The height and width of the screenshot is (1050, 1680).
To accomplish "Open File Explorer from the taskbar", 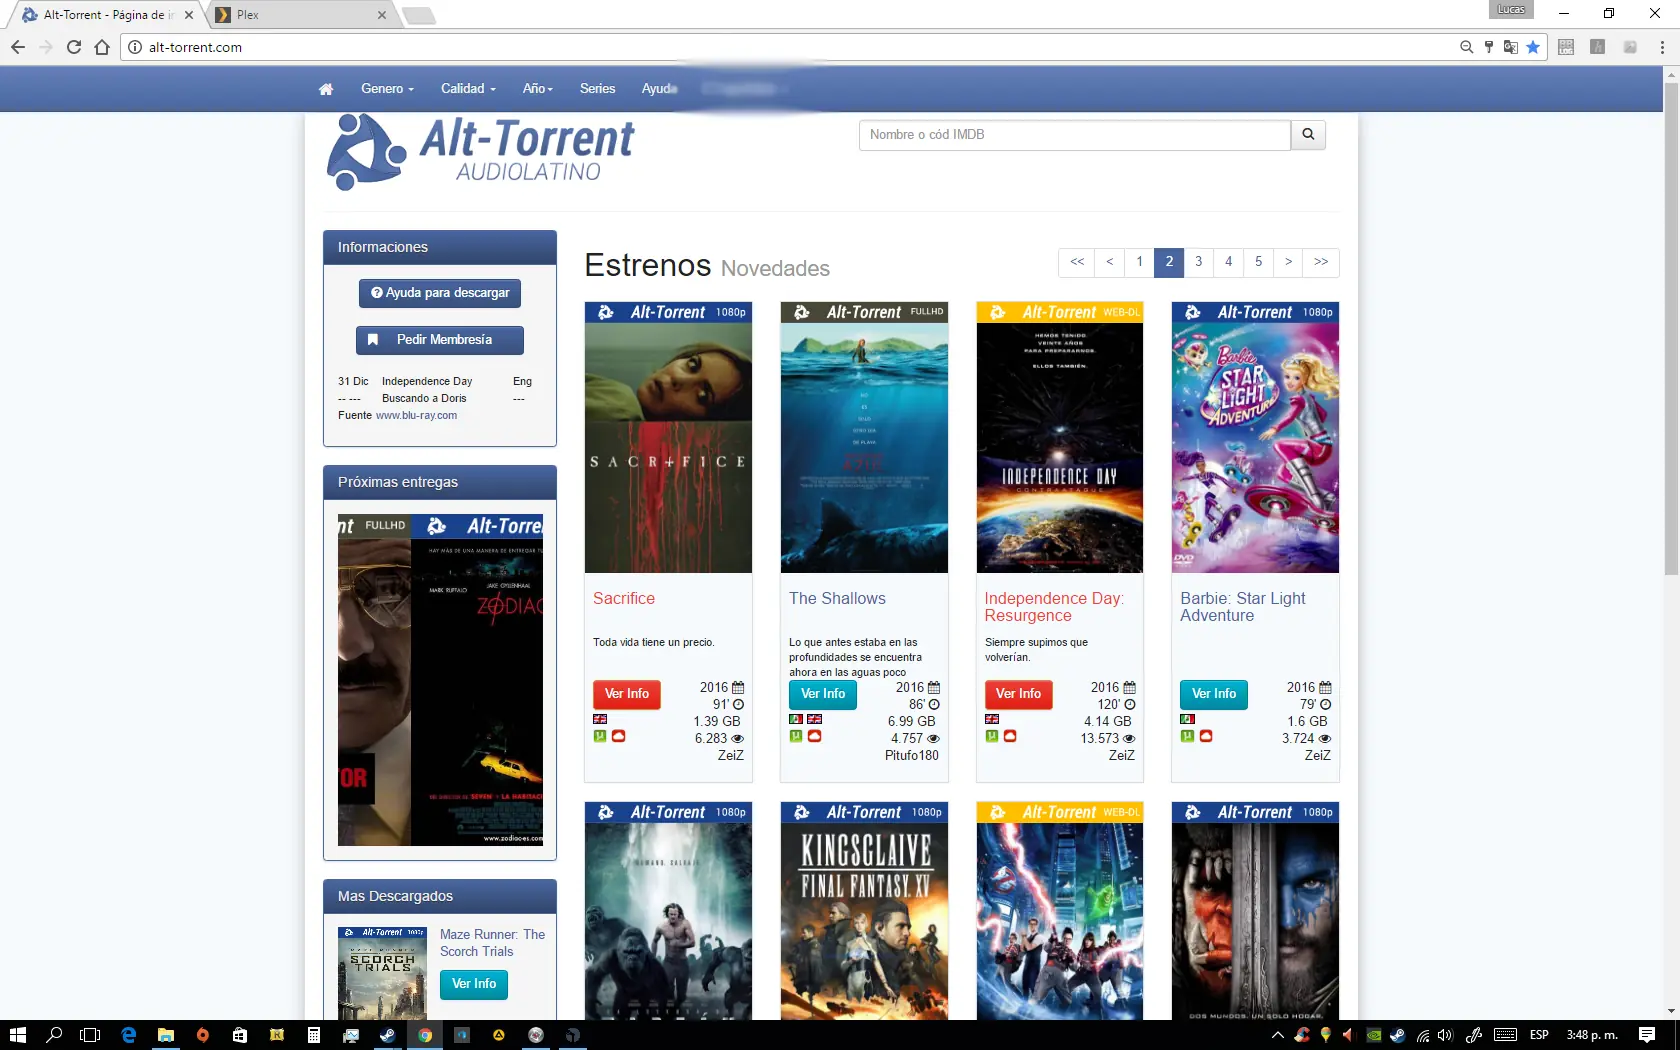I will [x=166, y=1035].
